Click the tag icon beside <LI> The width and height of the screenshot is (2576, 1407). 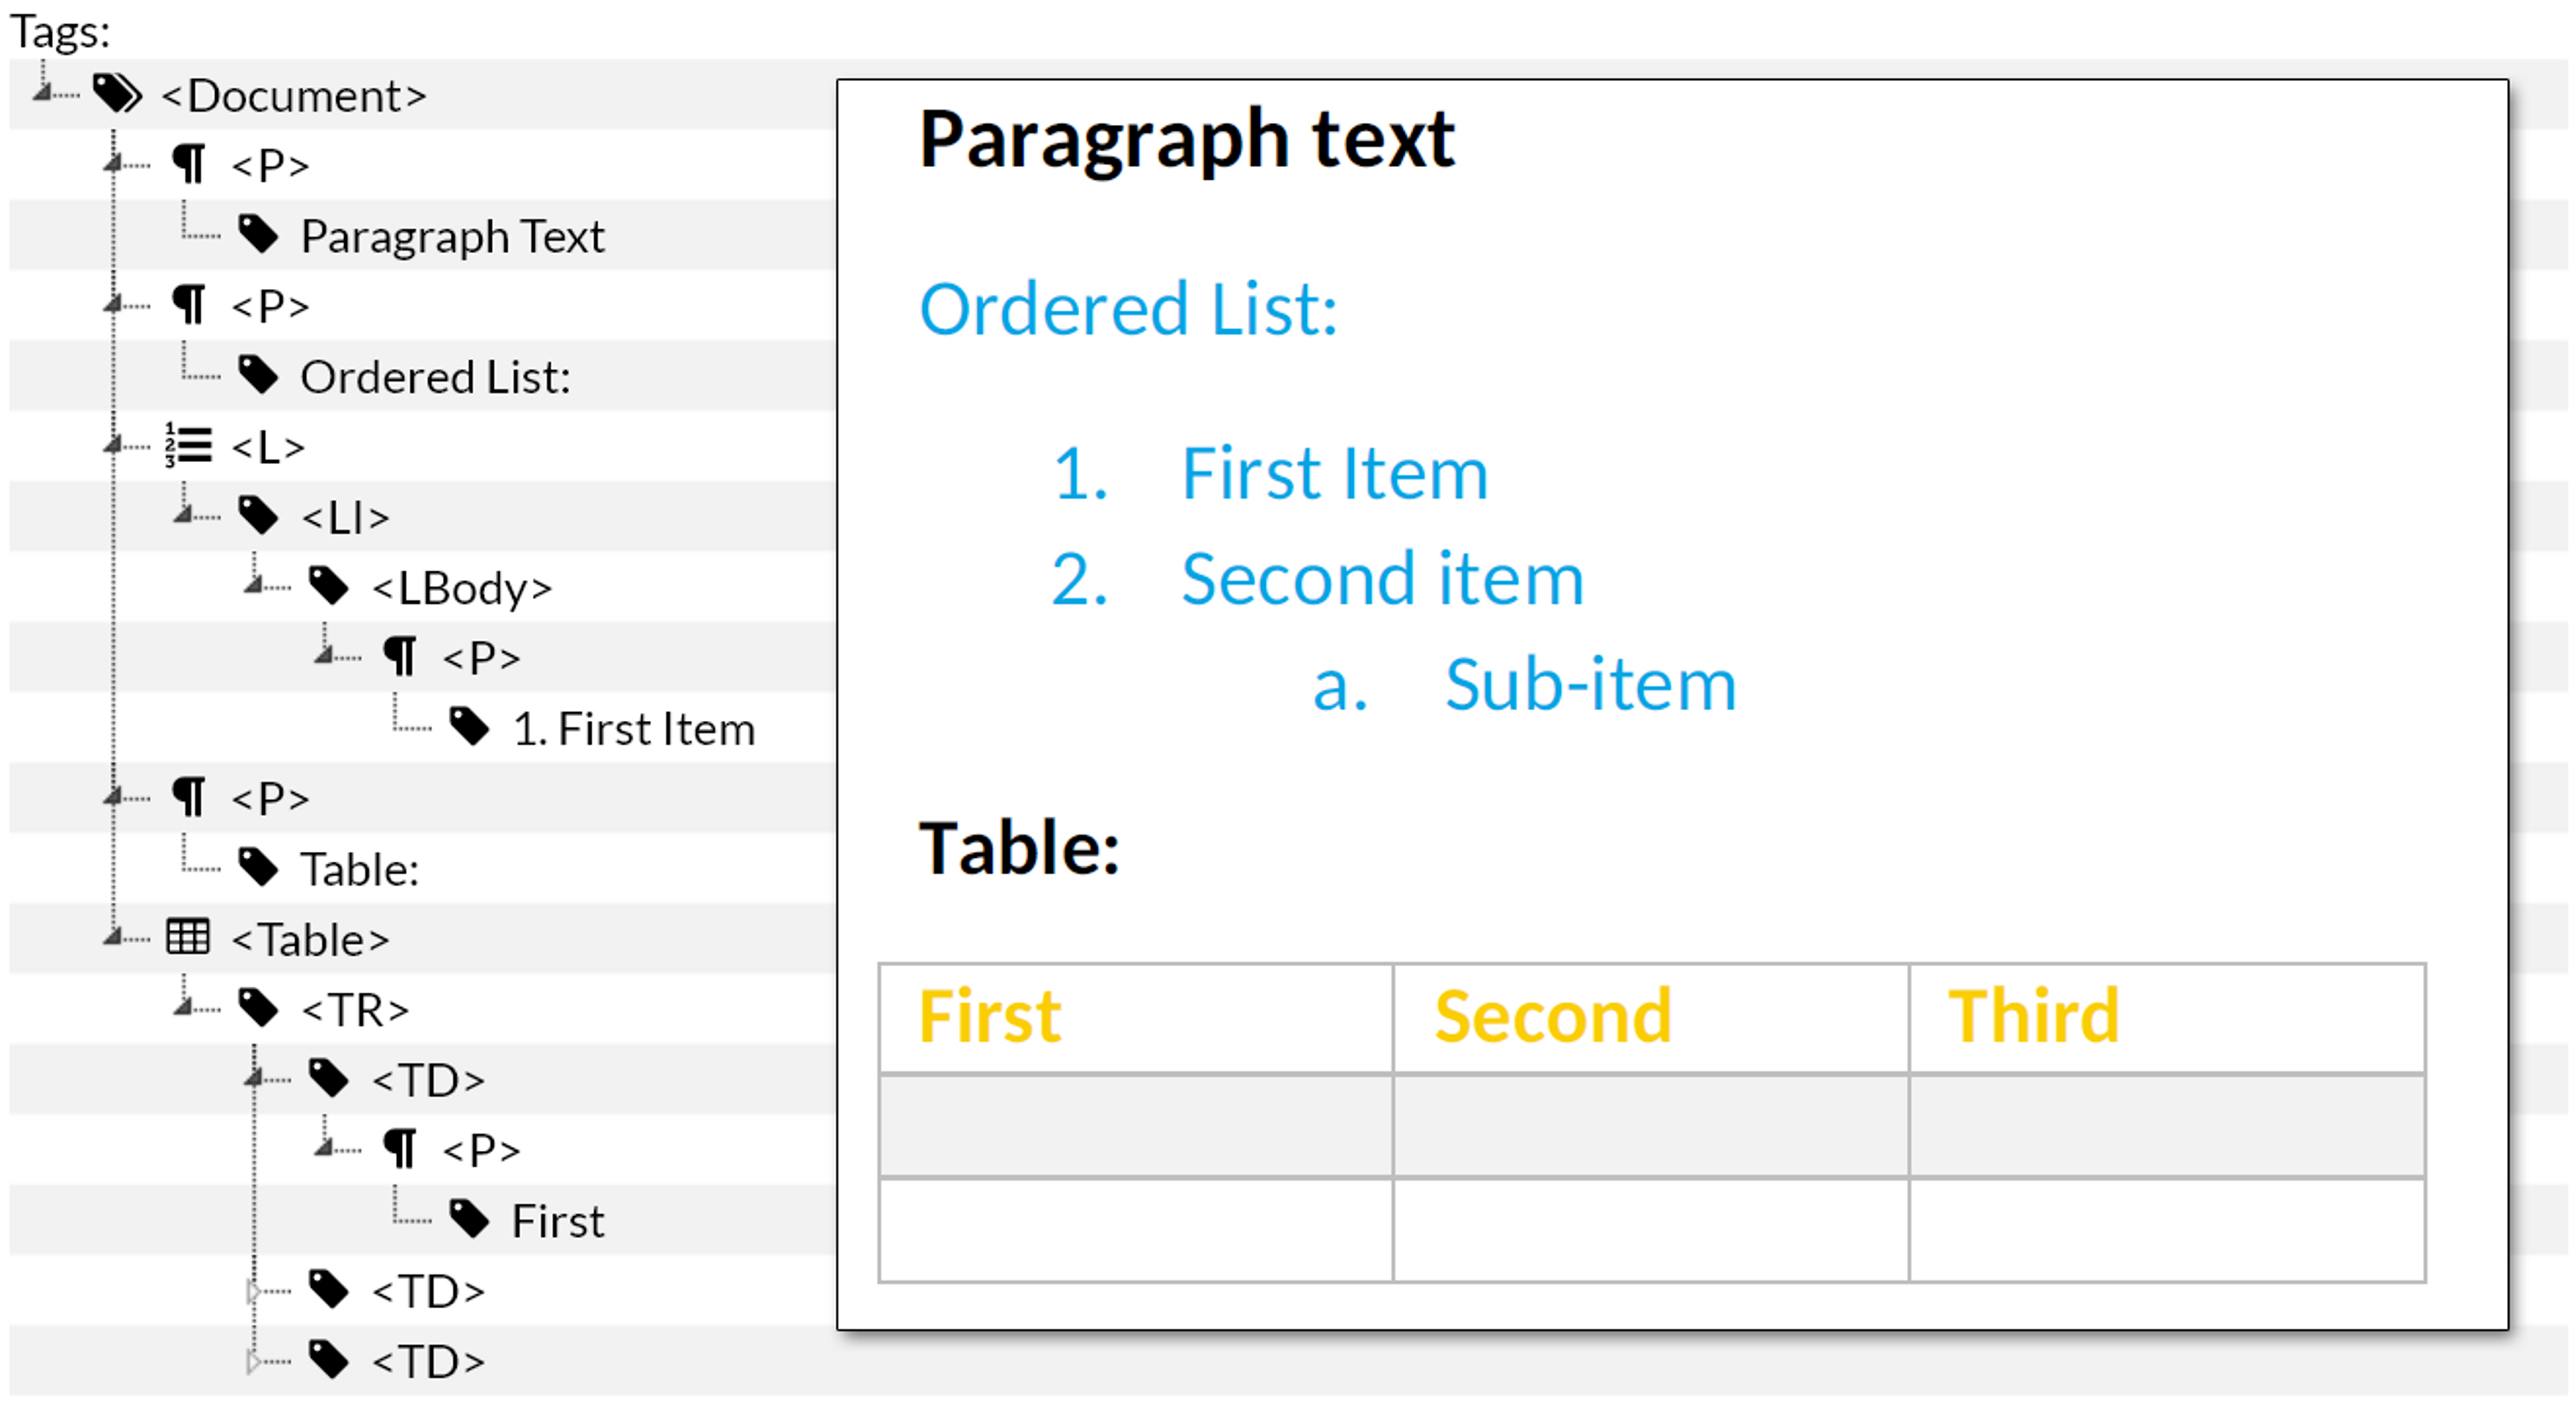tap(259, 517)
